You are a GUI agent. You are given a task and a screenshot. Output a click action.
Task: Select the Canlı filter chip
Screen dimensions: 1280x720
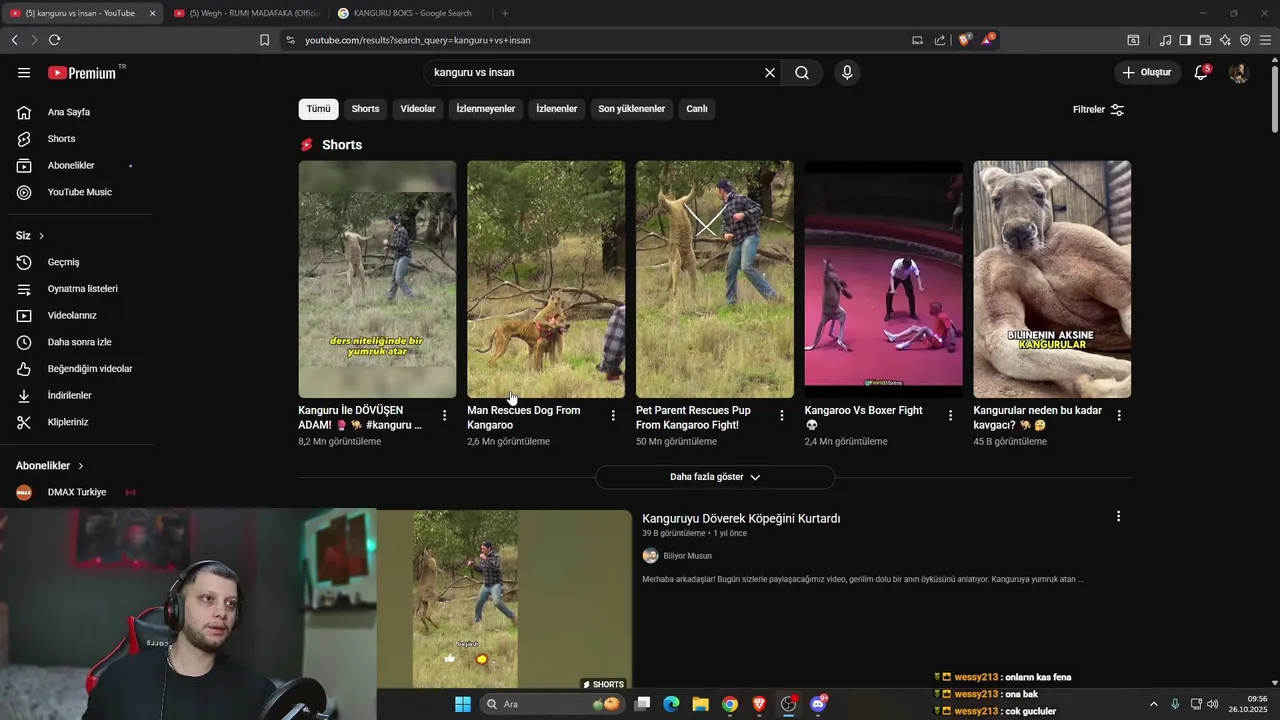[697, 109]
